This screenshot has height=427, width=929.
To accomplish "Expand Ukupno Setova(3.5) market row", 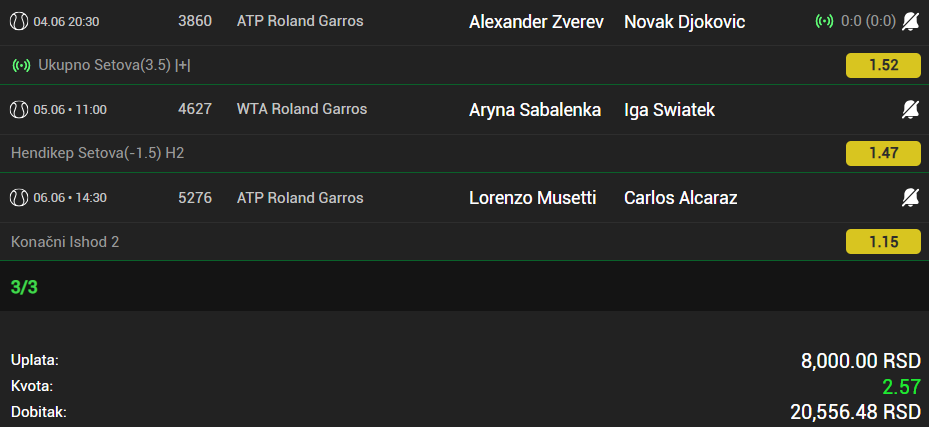I will click(464, 65).
